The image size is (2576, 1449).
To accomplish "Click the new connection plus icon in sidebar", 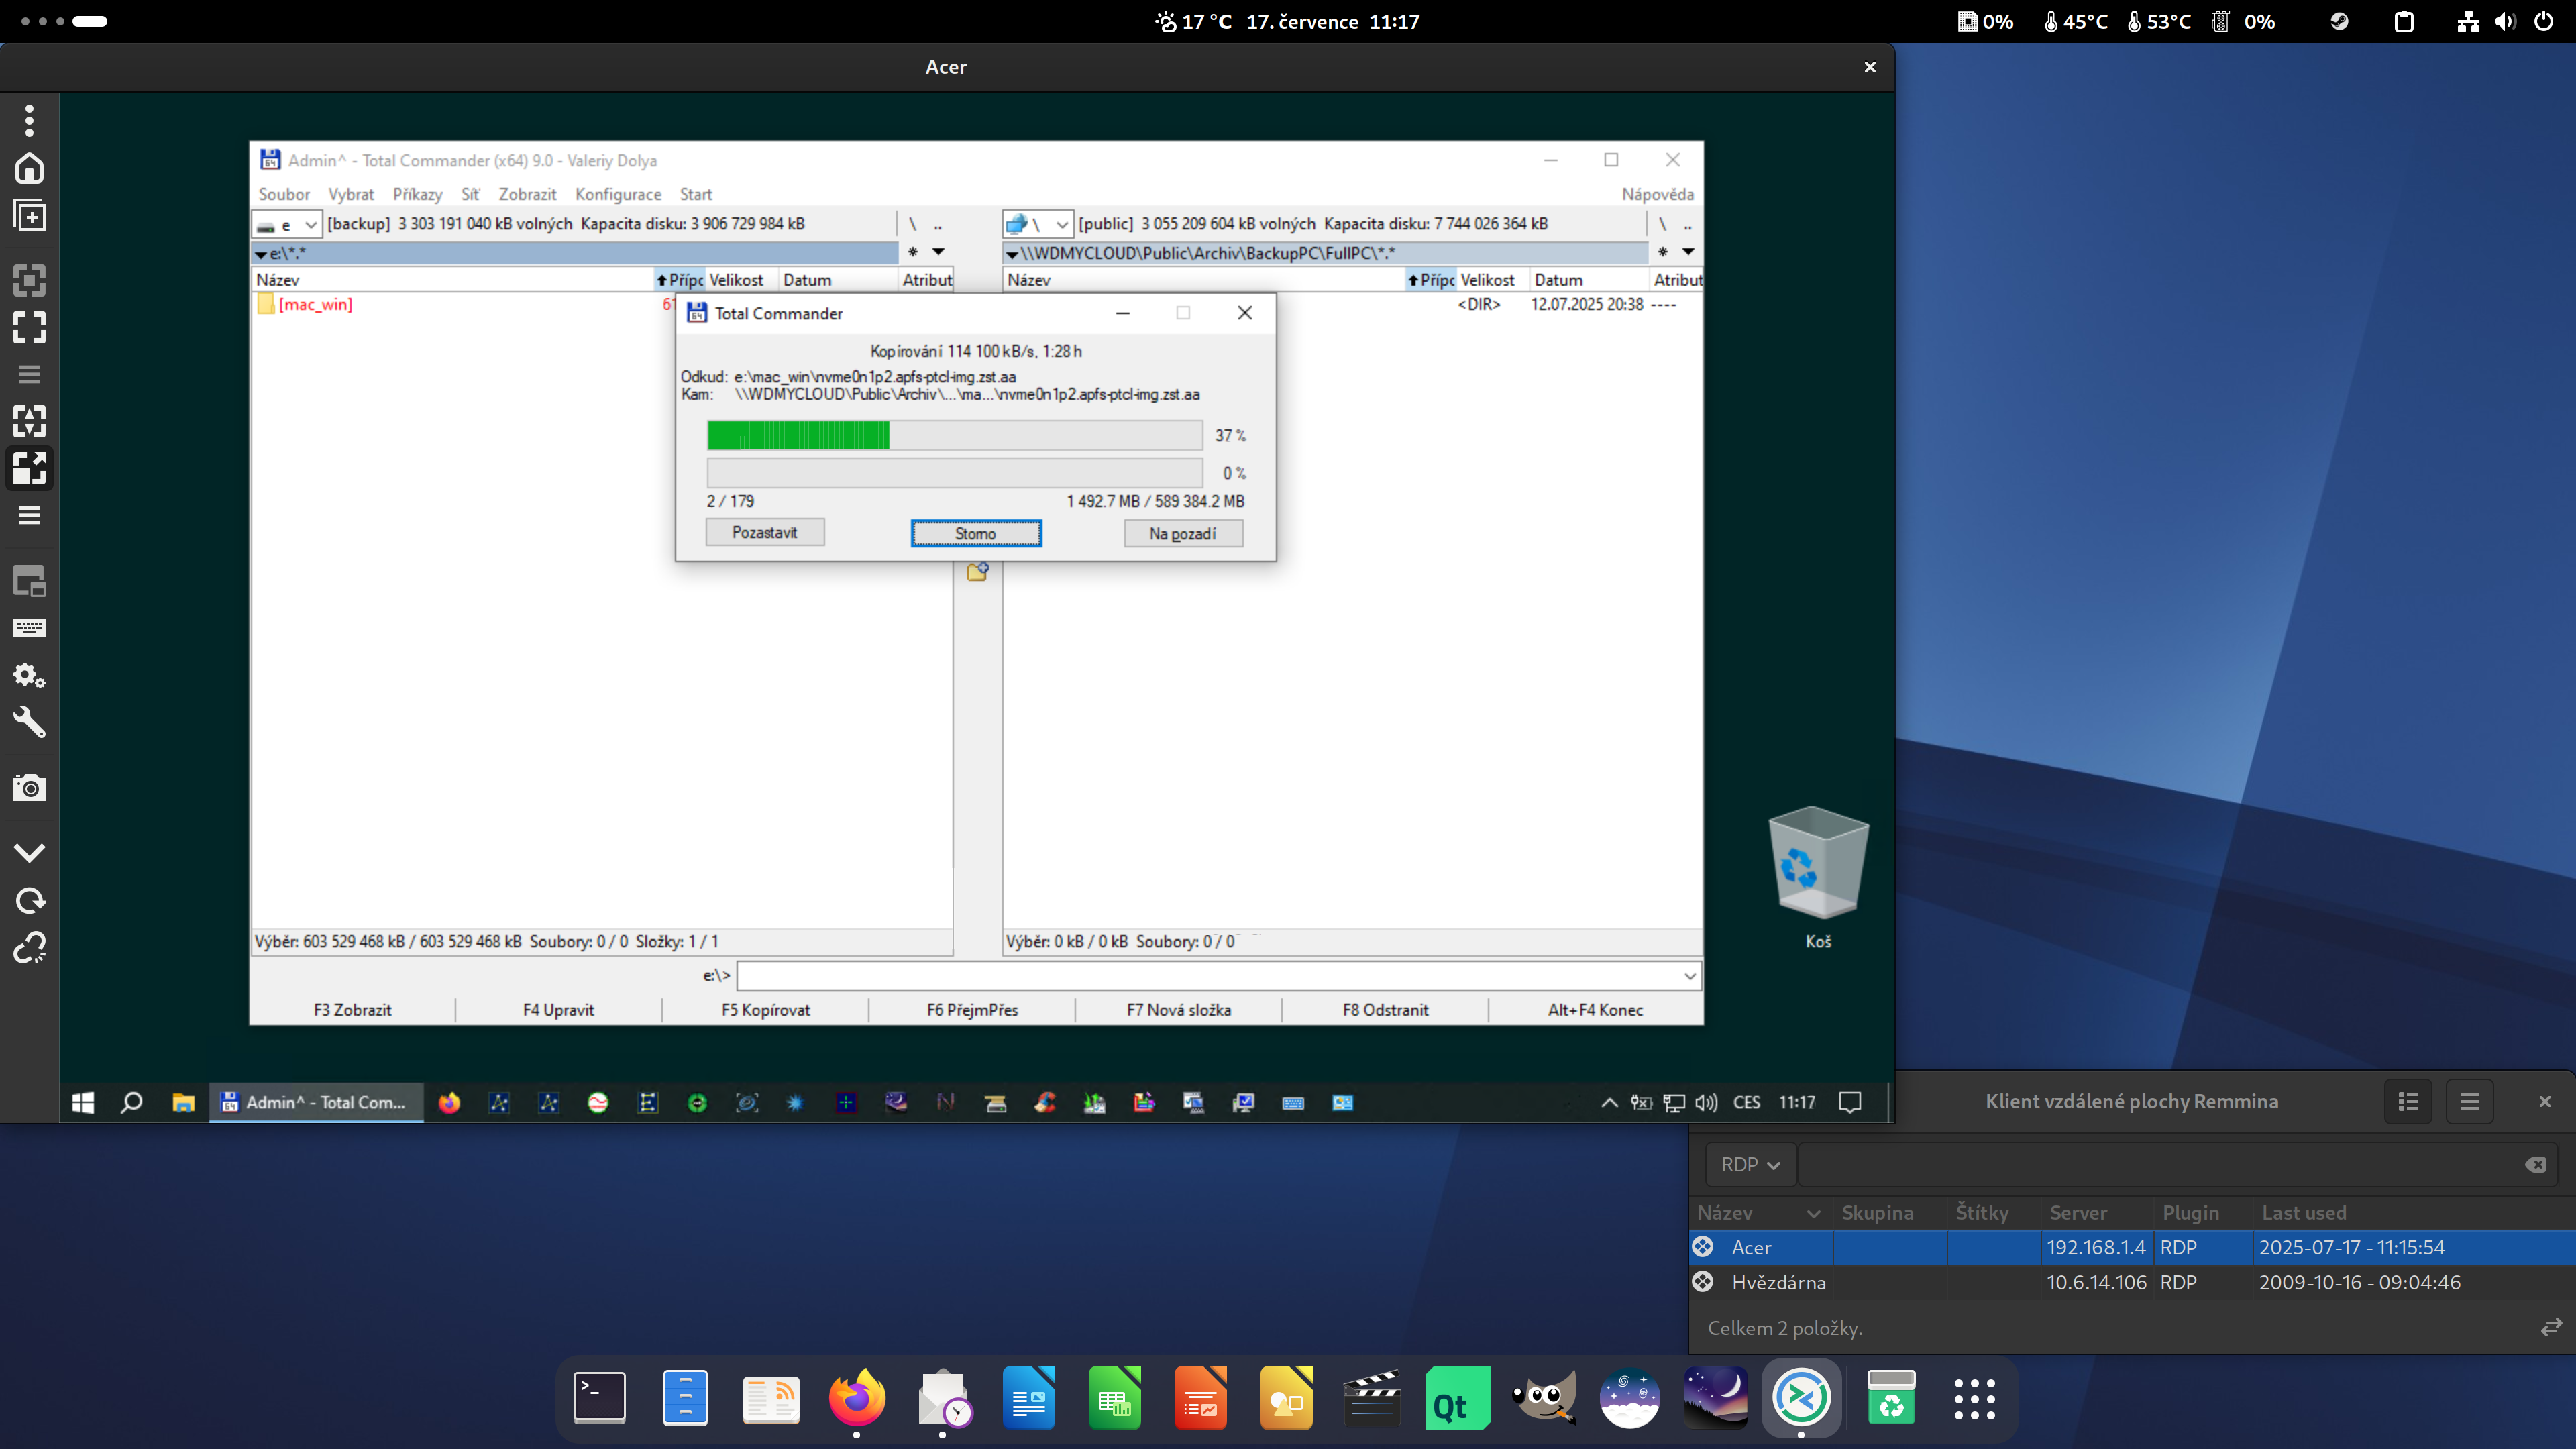I will click(x=29, y=215).
